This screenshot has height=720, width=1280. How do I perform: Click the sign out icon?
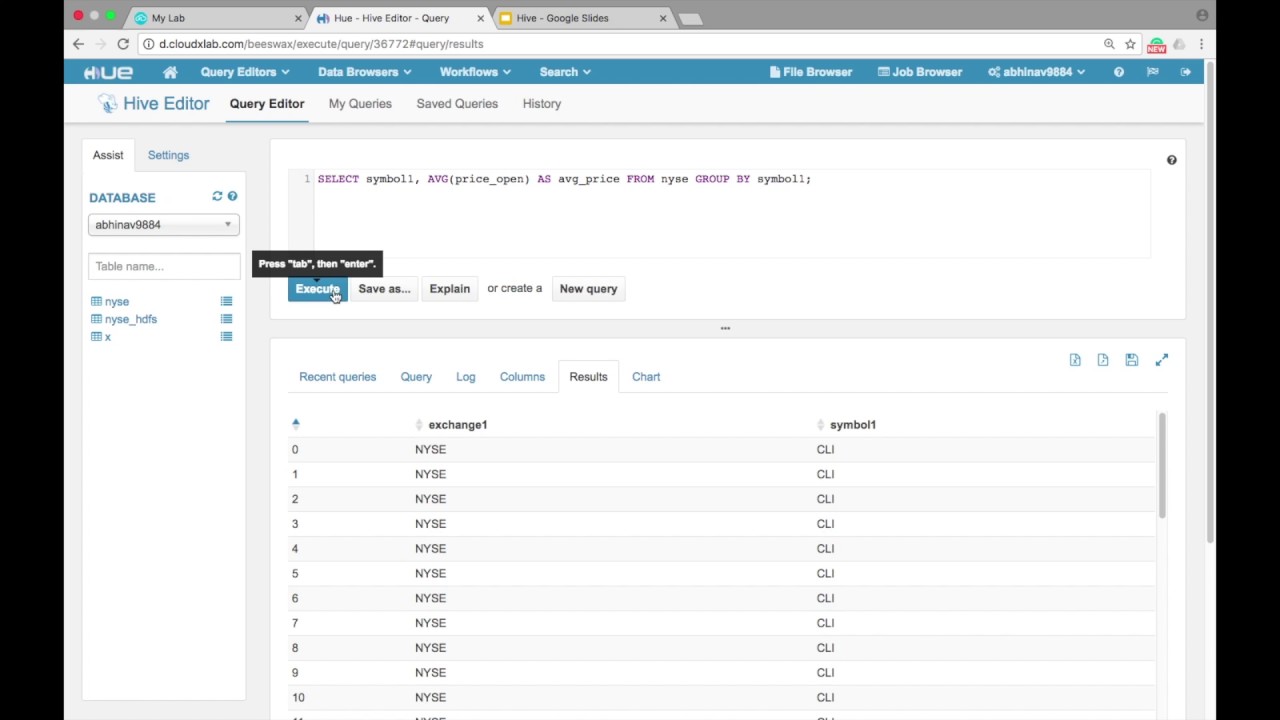1186,72
